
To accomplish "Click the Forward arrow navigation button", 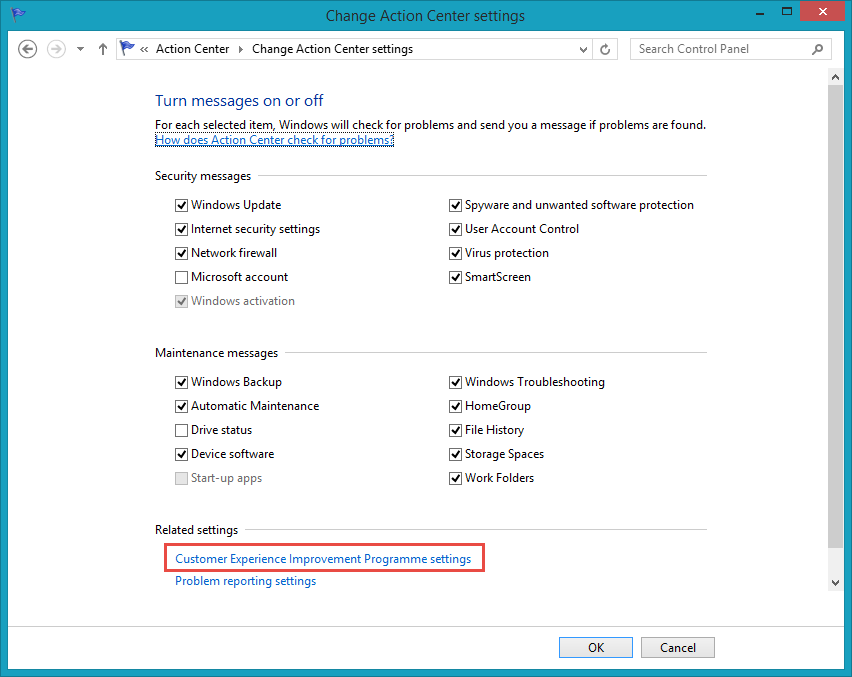I will coord(56,49).
